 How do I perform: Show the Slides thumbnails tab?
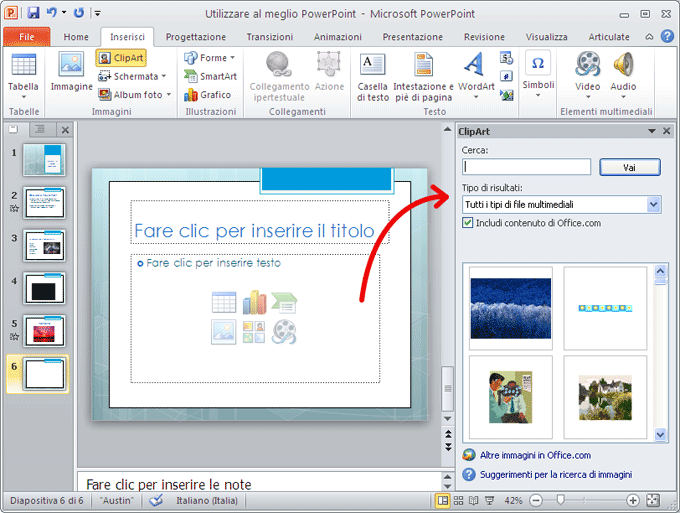pos(14,129)
